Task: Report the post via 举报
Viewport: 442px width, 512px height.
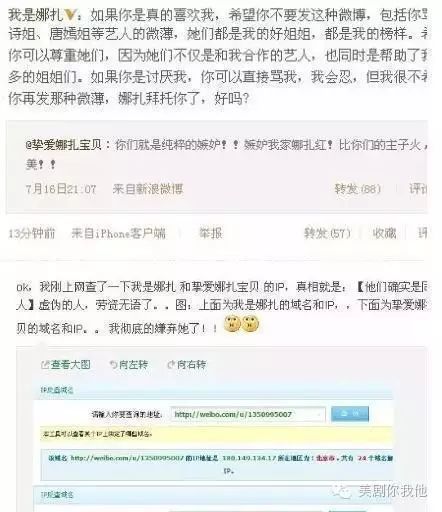Action: [x=210, y=233]
